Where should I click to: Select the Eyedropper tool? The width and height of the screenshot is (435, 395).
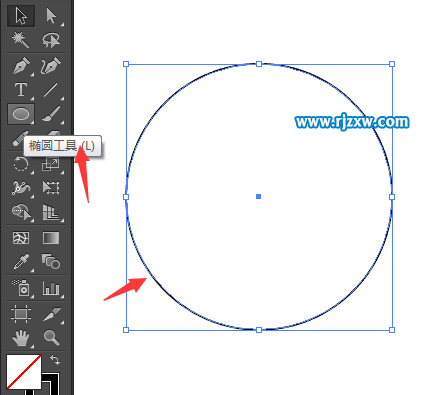coord(21,262)
